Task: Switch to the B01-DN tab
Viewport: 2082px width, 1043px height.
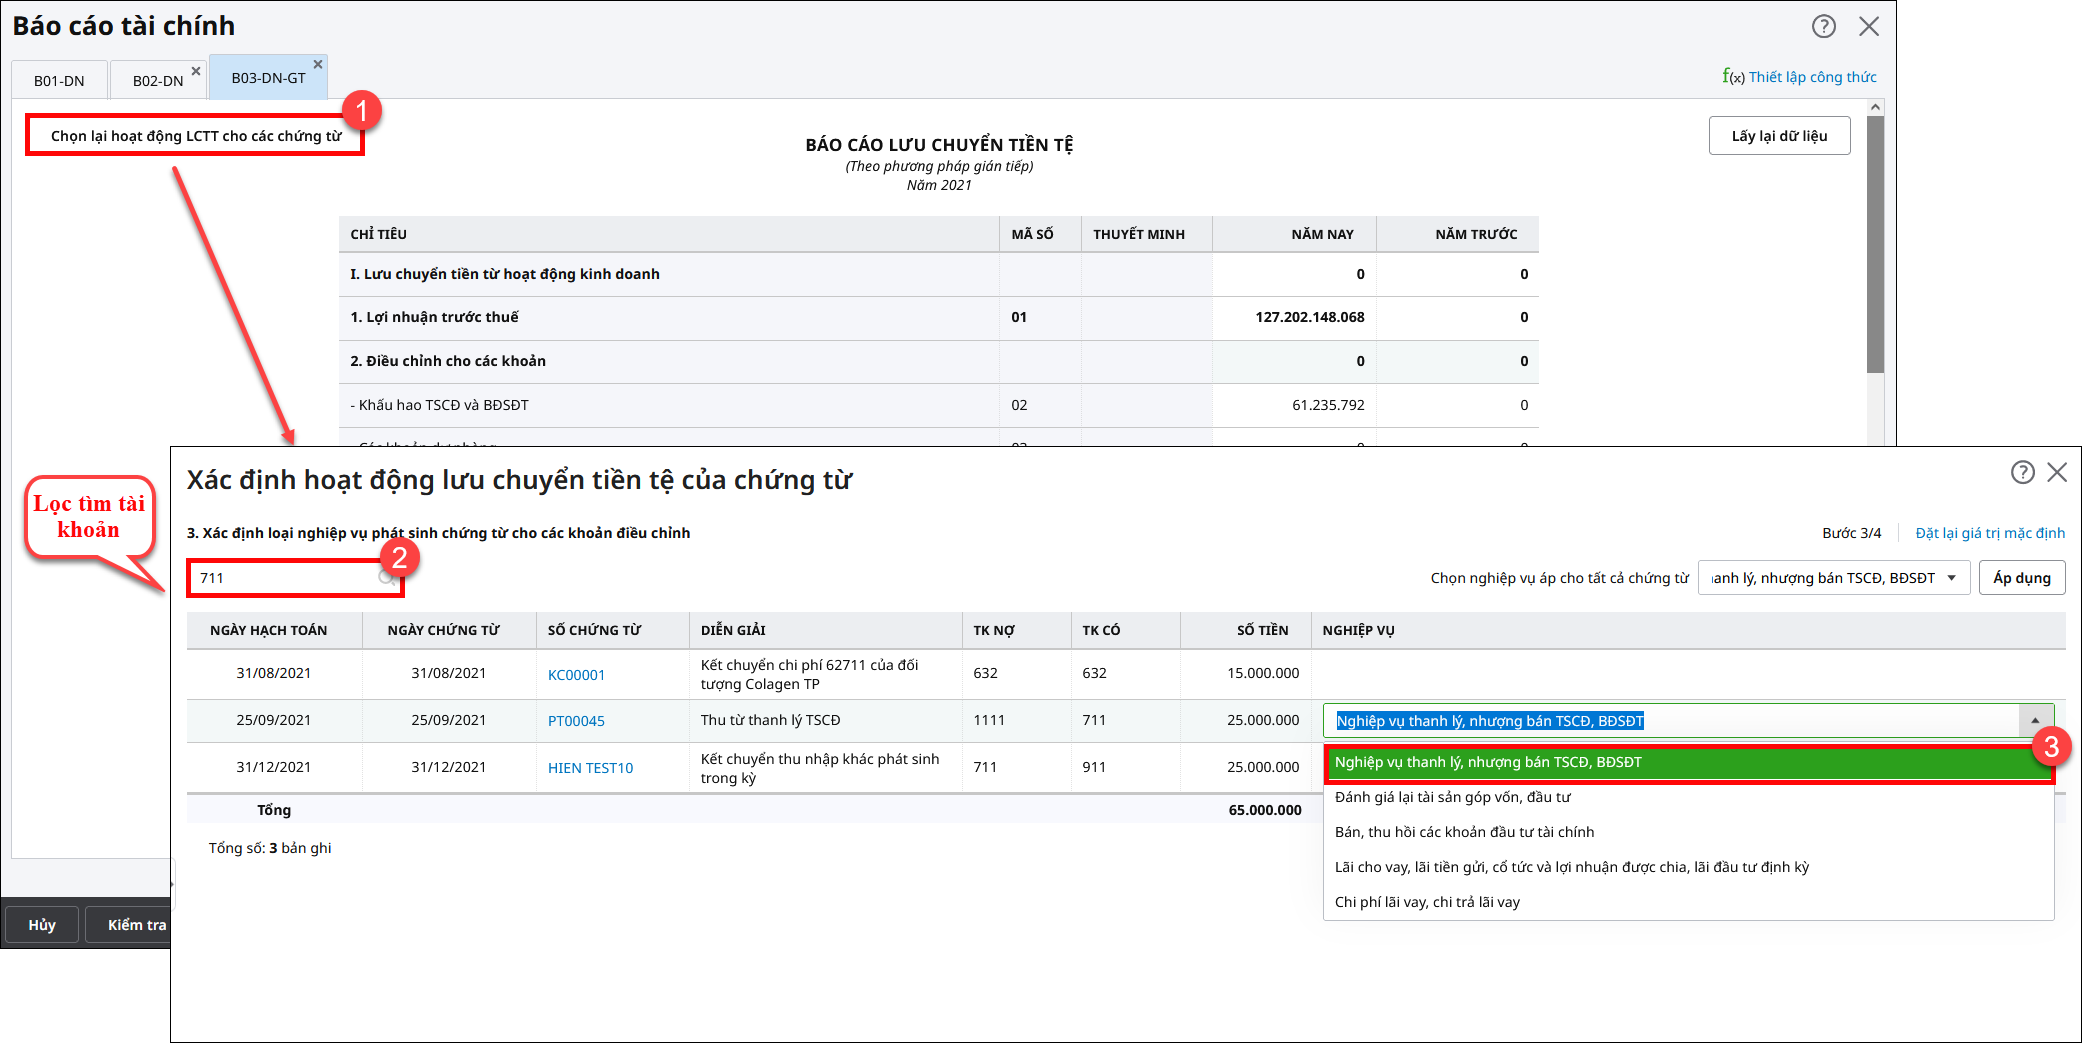Action: point(59,81)
